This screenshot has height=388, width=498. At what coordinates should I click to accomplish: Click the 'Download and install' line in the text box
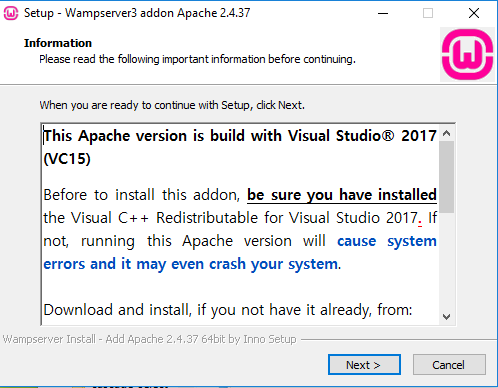[228, 310]
